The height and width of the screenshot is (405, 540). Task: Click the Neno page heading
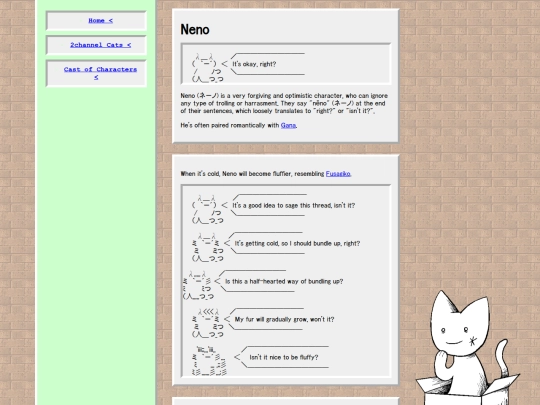point(195,30)
